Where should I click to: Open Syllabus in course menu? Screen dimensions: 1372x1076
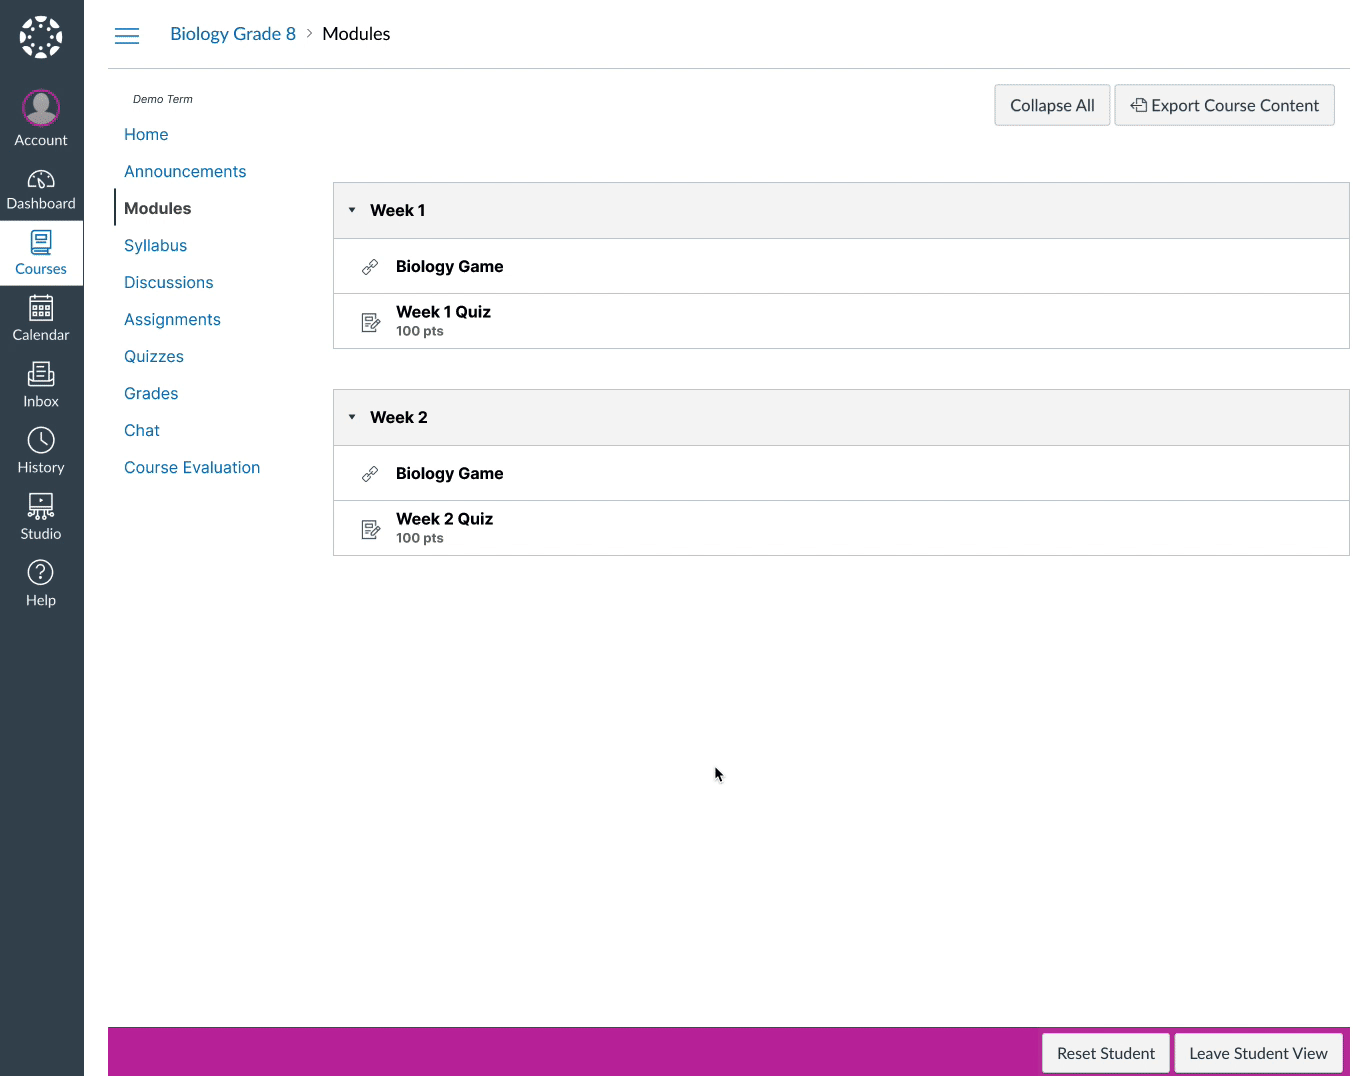tap(155, 245)
